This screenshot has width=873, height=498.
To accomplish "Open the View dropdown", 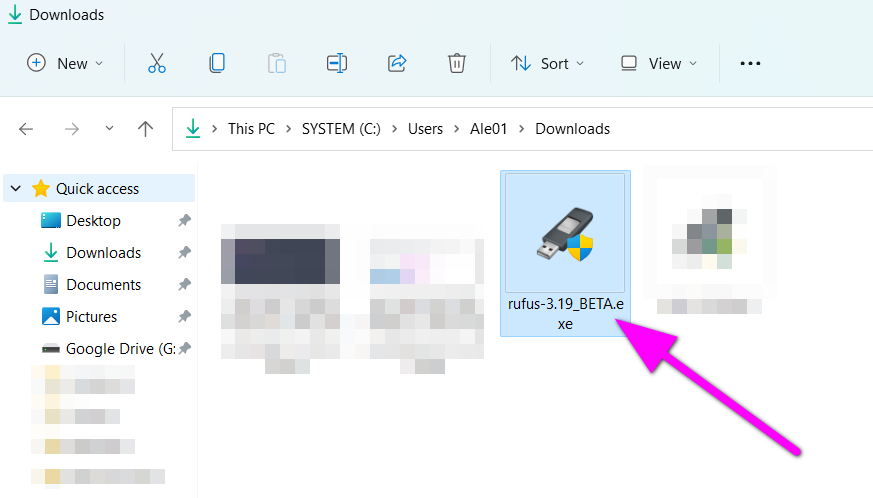I will point(659,64).
